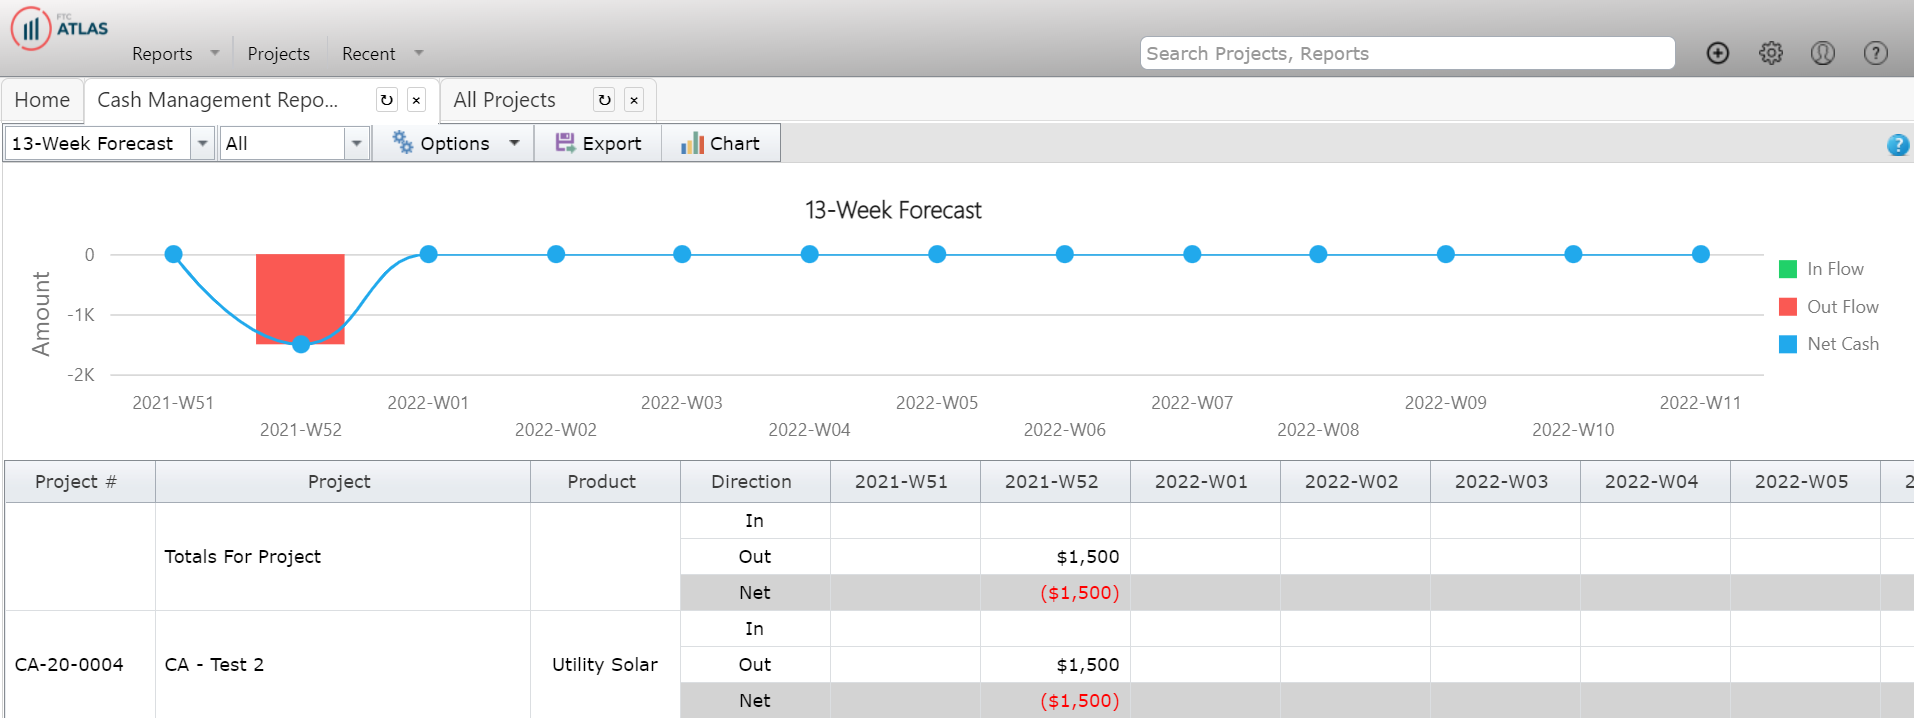Click the Export button
The height and width of the screenshot is (718, 1914).
(x=598, y=143)
